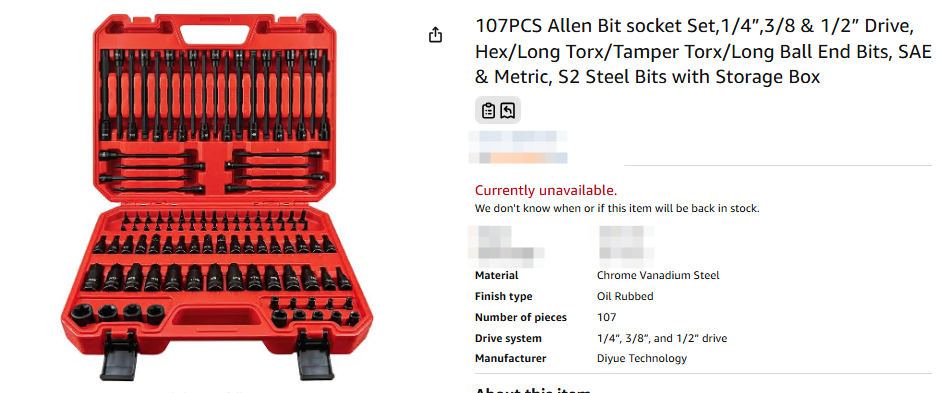Click the 'Manufacturer' spec label
This screenshot has height=393, width=944.
pos(511,359)
